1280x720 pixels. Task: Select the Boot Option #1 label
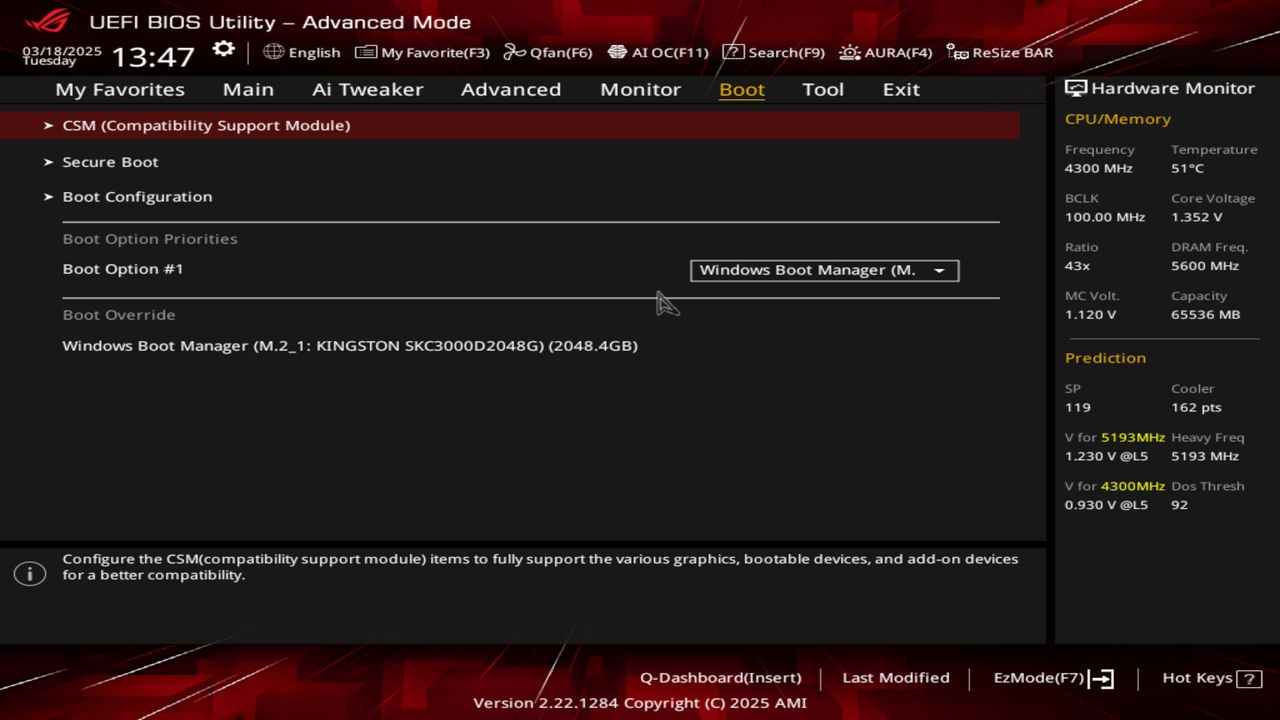[123, 268]
